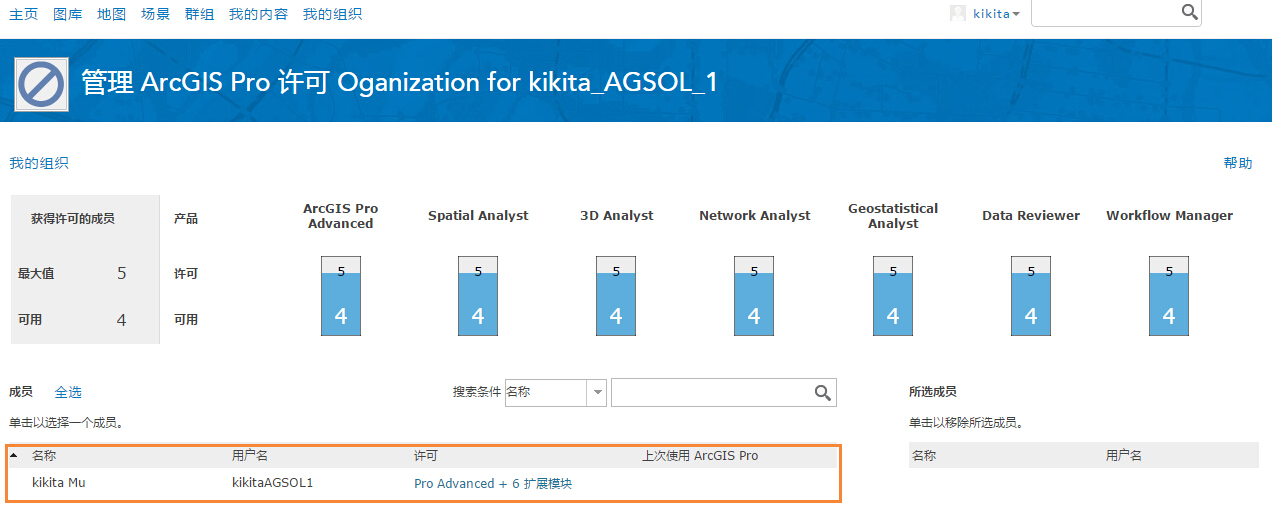Sort members by the 名称 column arrow
The width and height of the screenshot is (1272, 520).
(x=14, y=456)
